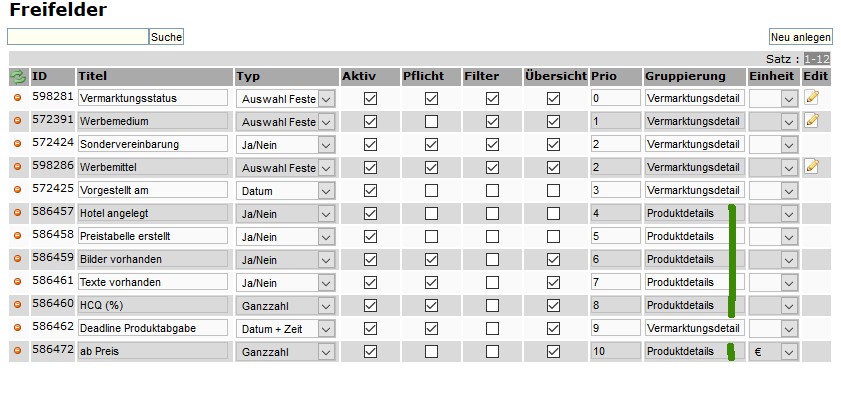Open the Typ dropdown for Sondervereinbarung

pos(286,145)
